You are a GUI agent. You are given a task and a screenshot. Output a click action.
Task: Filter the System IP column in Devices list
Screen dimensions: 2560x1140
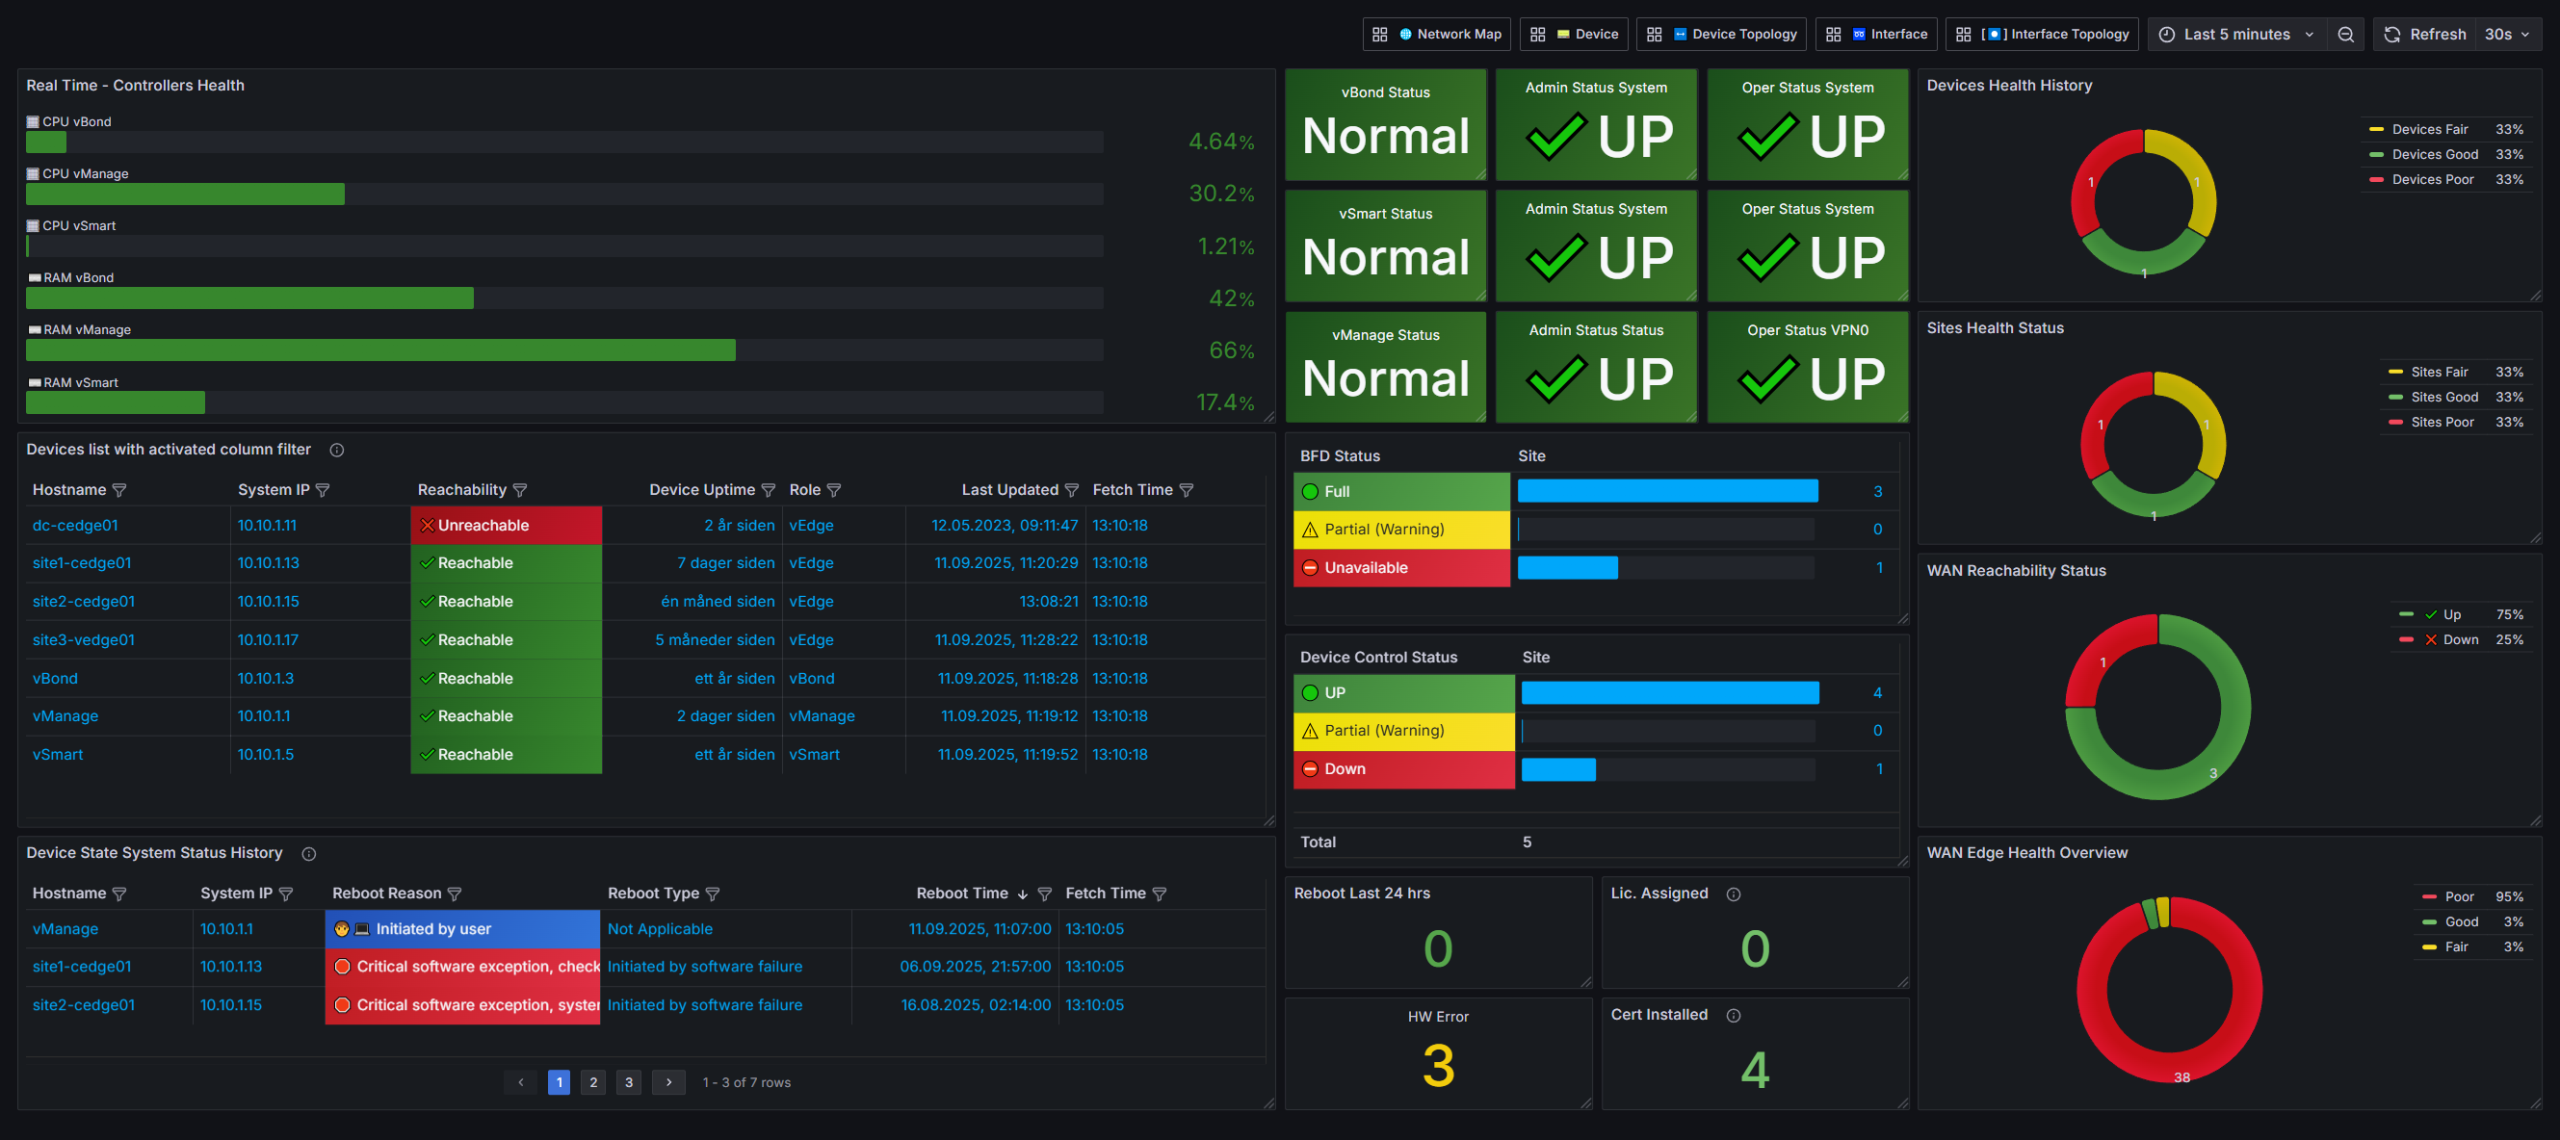click(322, 490)
